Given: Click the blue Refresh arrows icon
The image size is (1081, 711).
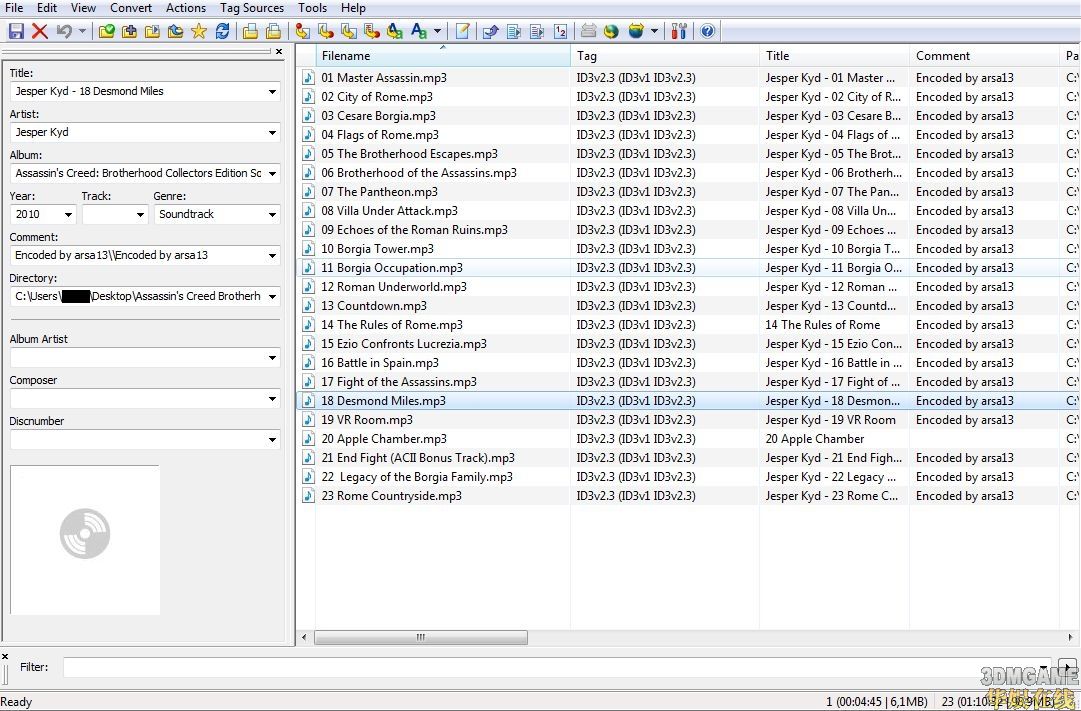Looking at the screenshot, I should tap(222, 31).
